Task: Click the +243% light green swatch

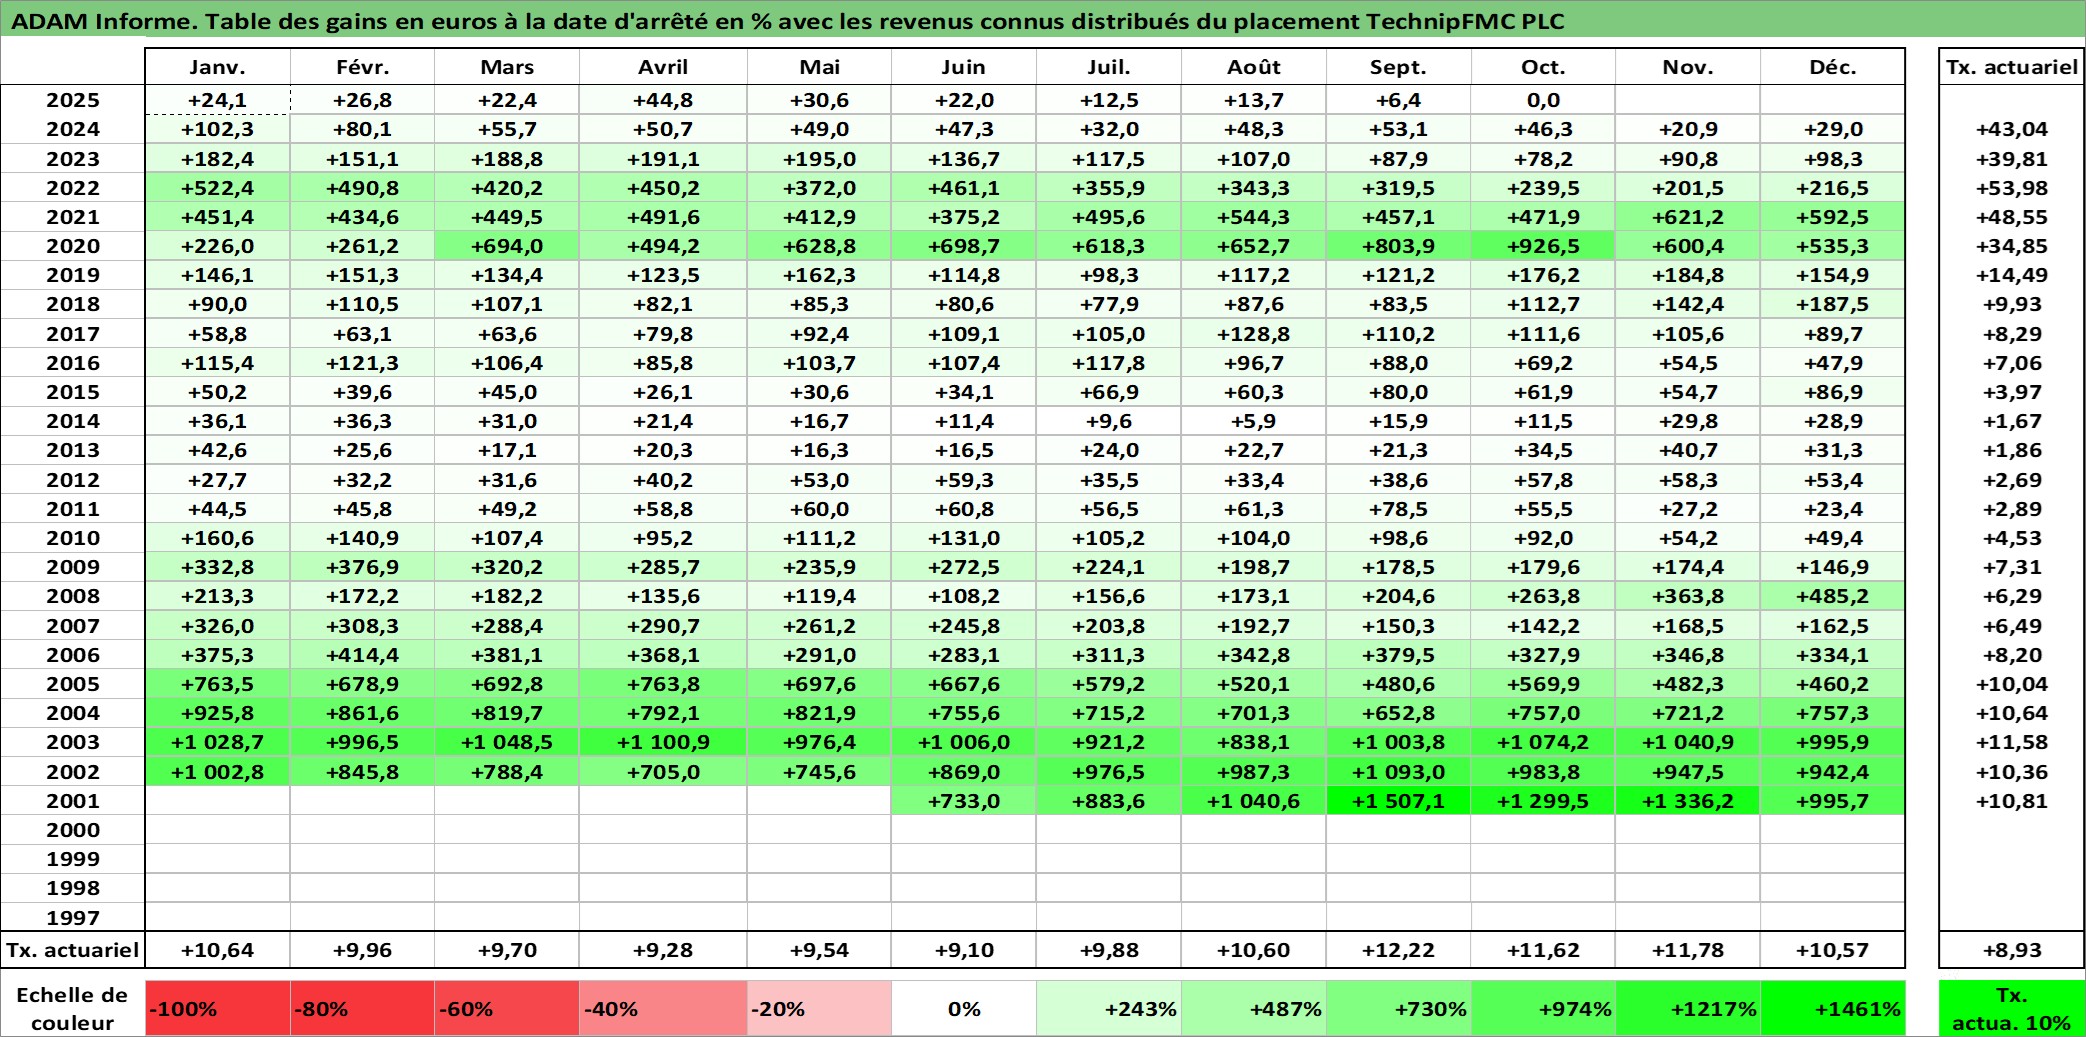Action: click(x=1109, y=1008)
